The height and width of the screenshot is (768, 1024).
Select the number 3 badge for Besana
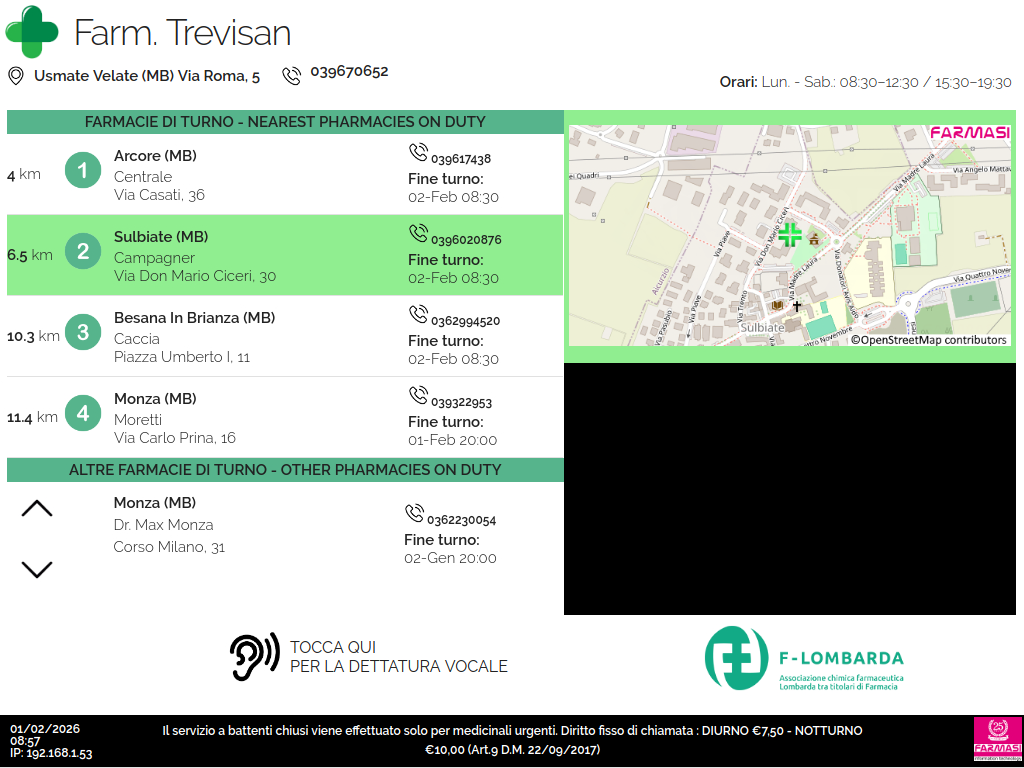(83, 333)
